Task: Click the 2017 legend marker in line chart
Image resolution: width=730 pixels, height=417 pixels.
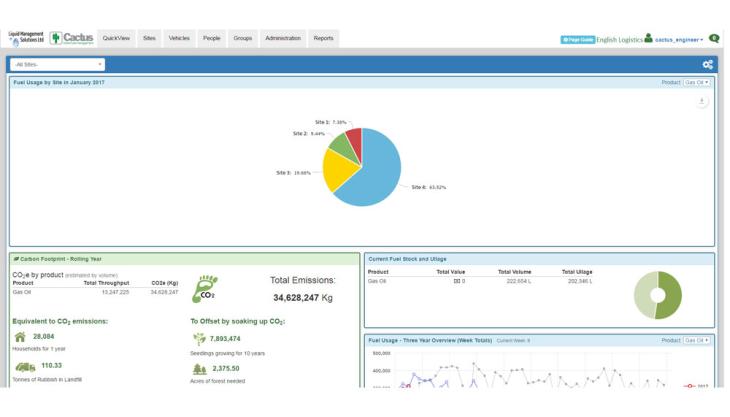Action: (689, 386)
